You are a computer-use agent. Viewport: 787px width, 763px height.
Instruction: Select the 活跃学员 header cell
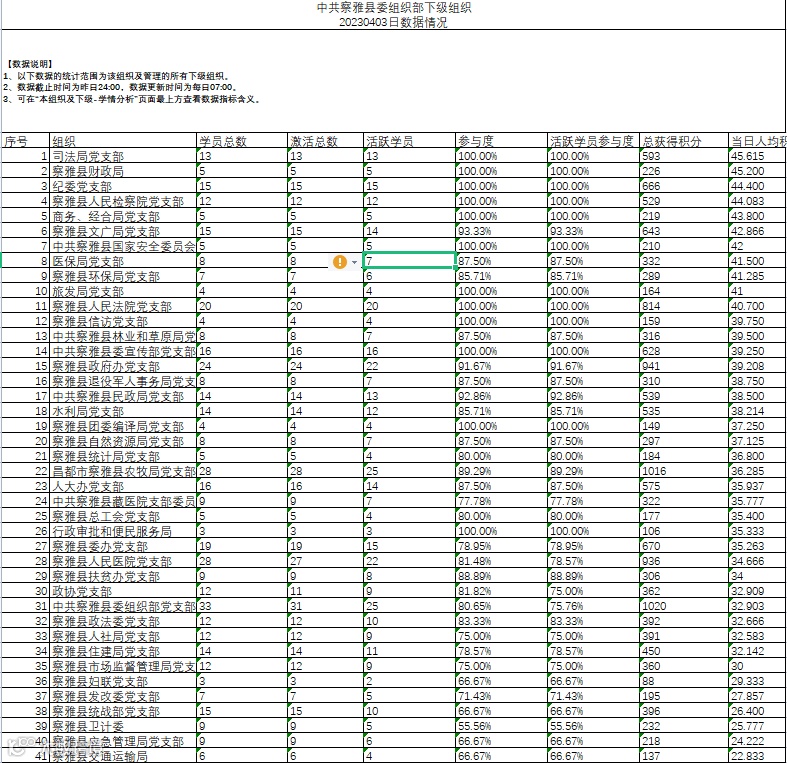pos(409,141)
